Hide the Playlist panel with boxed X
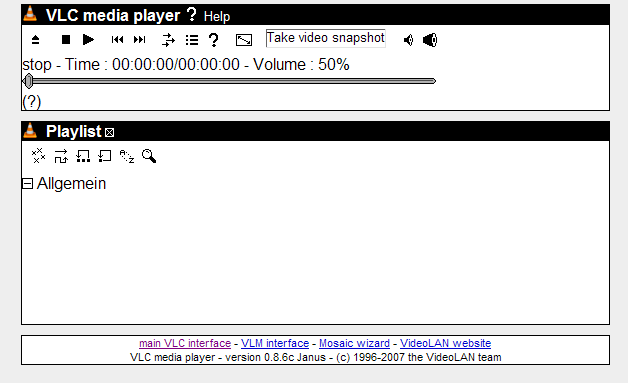The width and height of the screenshot is (628, 383). (109, 133)
